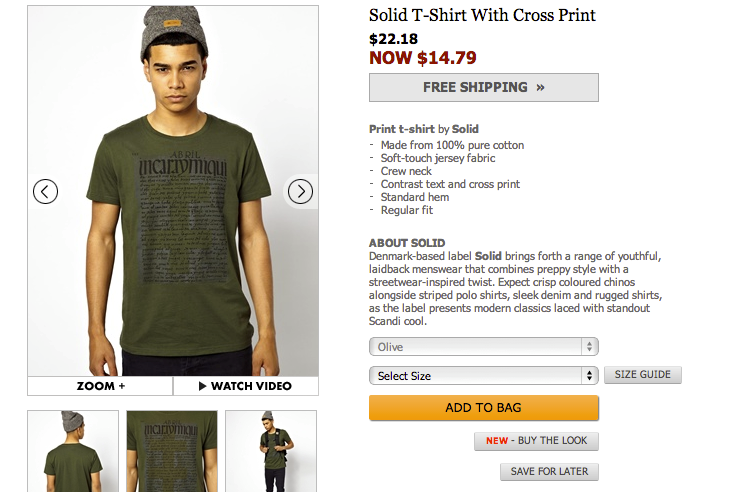Click the stepper arrows on Select Size
This screenshot has height=492, width=741.
(589, 376)
